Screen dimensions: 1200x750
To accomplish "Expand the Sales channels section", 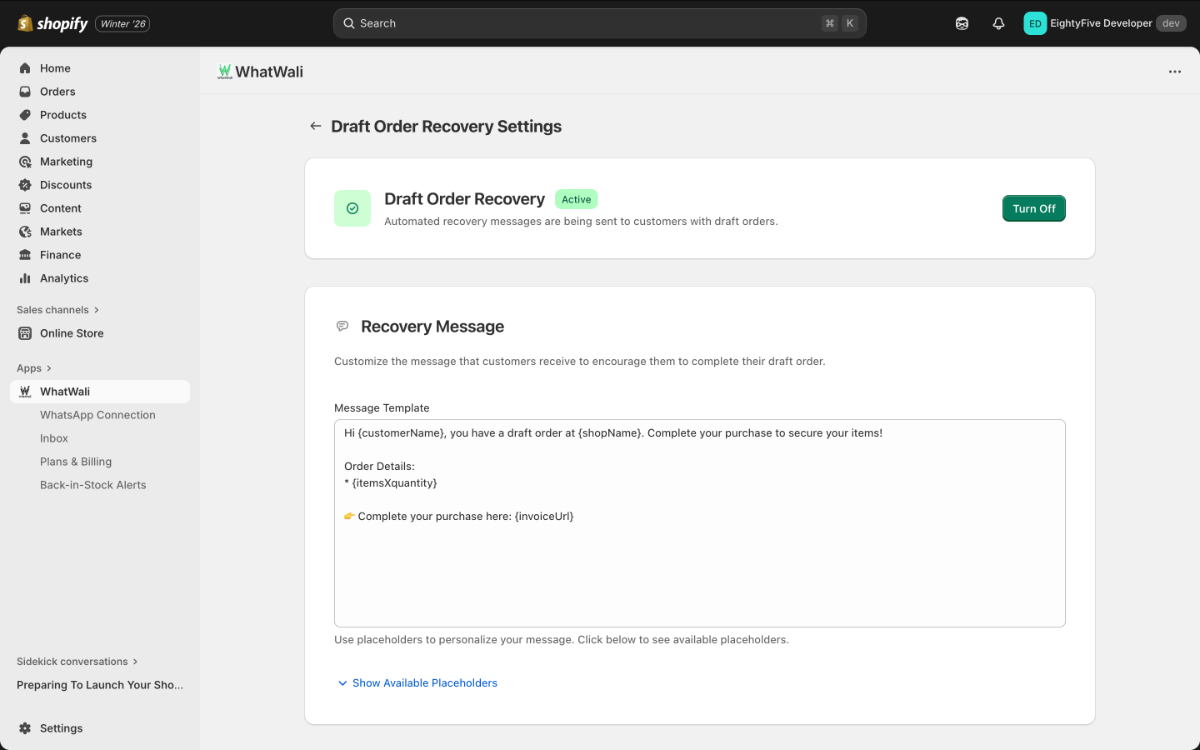I will pyautogui.click(x=54, y=309).
